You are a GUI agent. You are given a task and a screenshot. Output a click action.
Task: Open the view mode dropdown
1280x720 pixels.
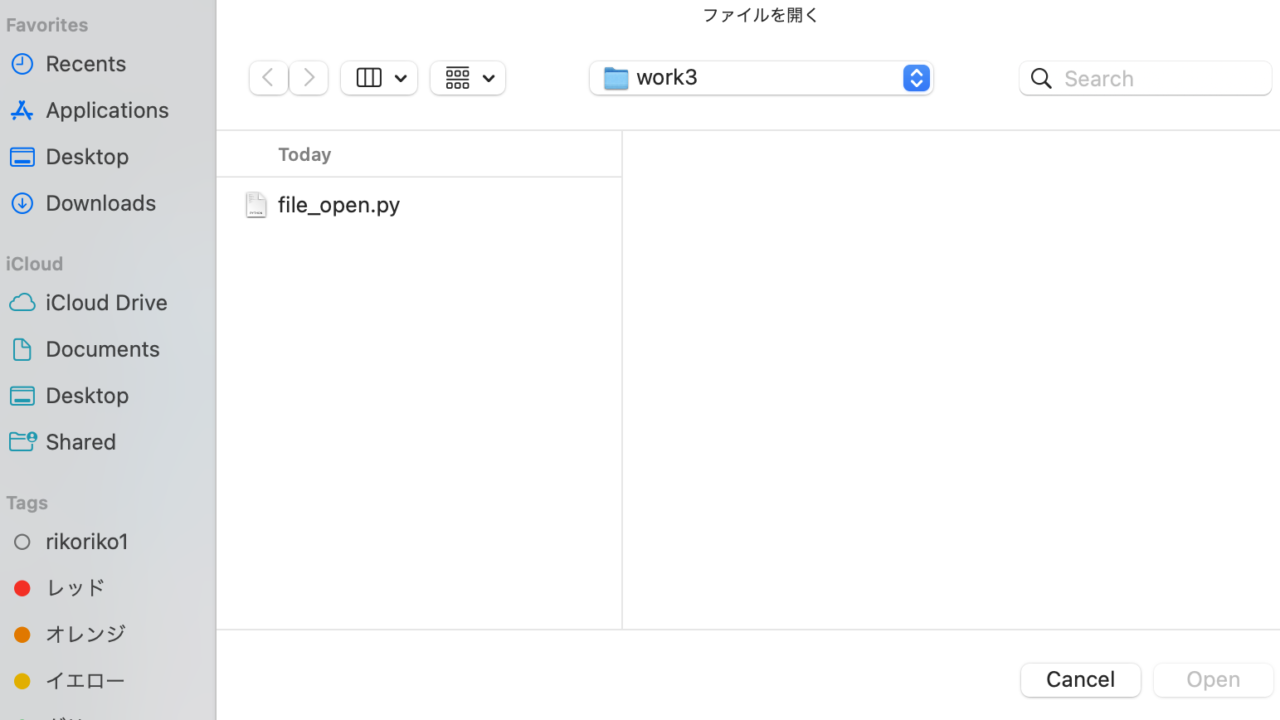(379, 77)
